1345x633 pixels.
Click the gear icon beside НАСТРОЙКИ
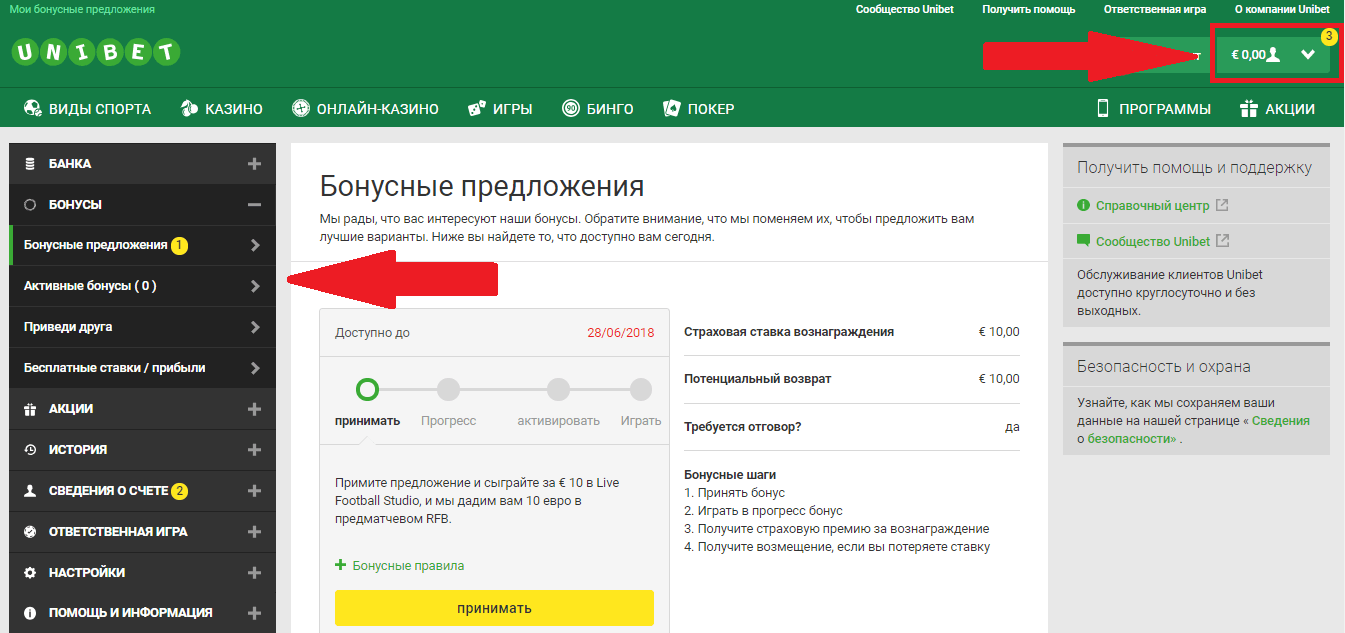pyautogui.click(x=30, y=573)
